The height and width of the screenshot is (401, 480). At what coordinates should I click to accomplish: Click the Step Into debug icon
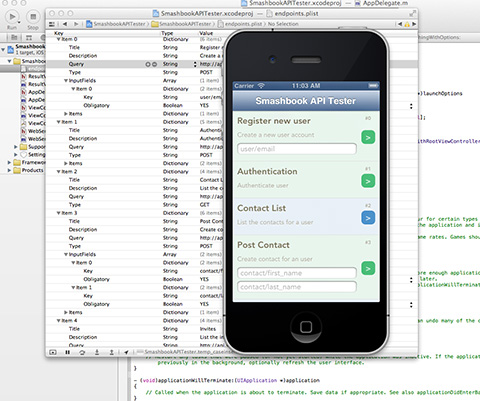tap(97, 352)
